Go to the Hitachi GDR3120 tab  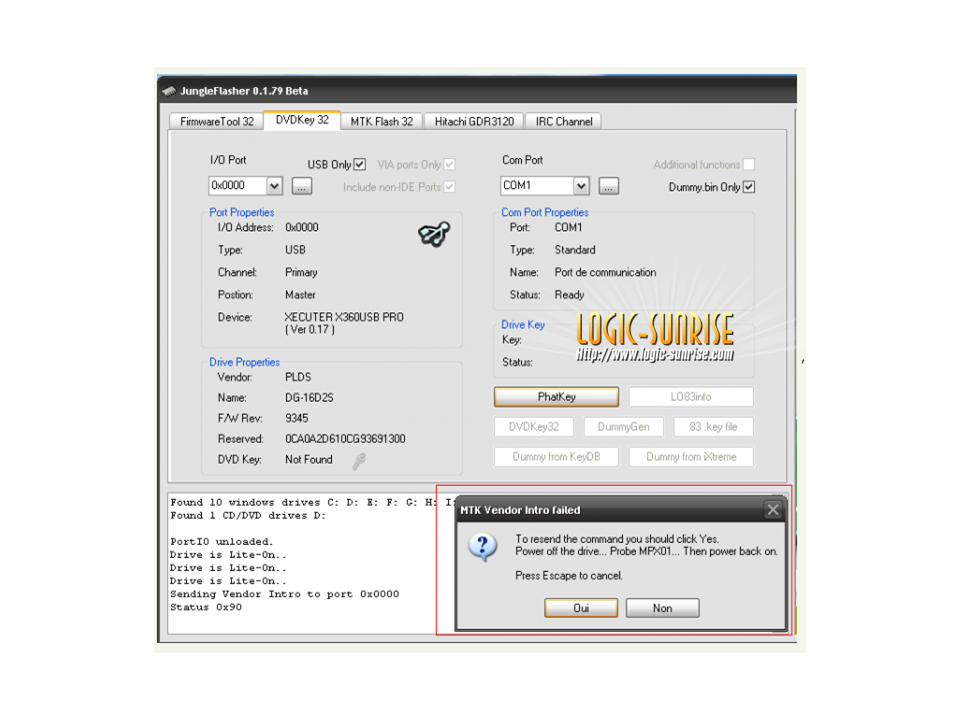(474, 121)
